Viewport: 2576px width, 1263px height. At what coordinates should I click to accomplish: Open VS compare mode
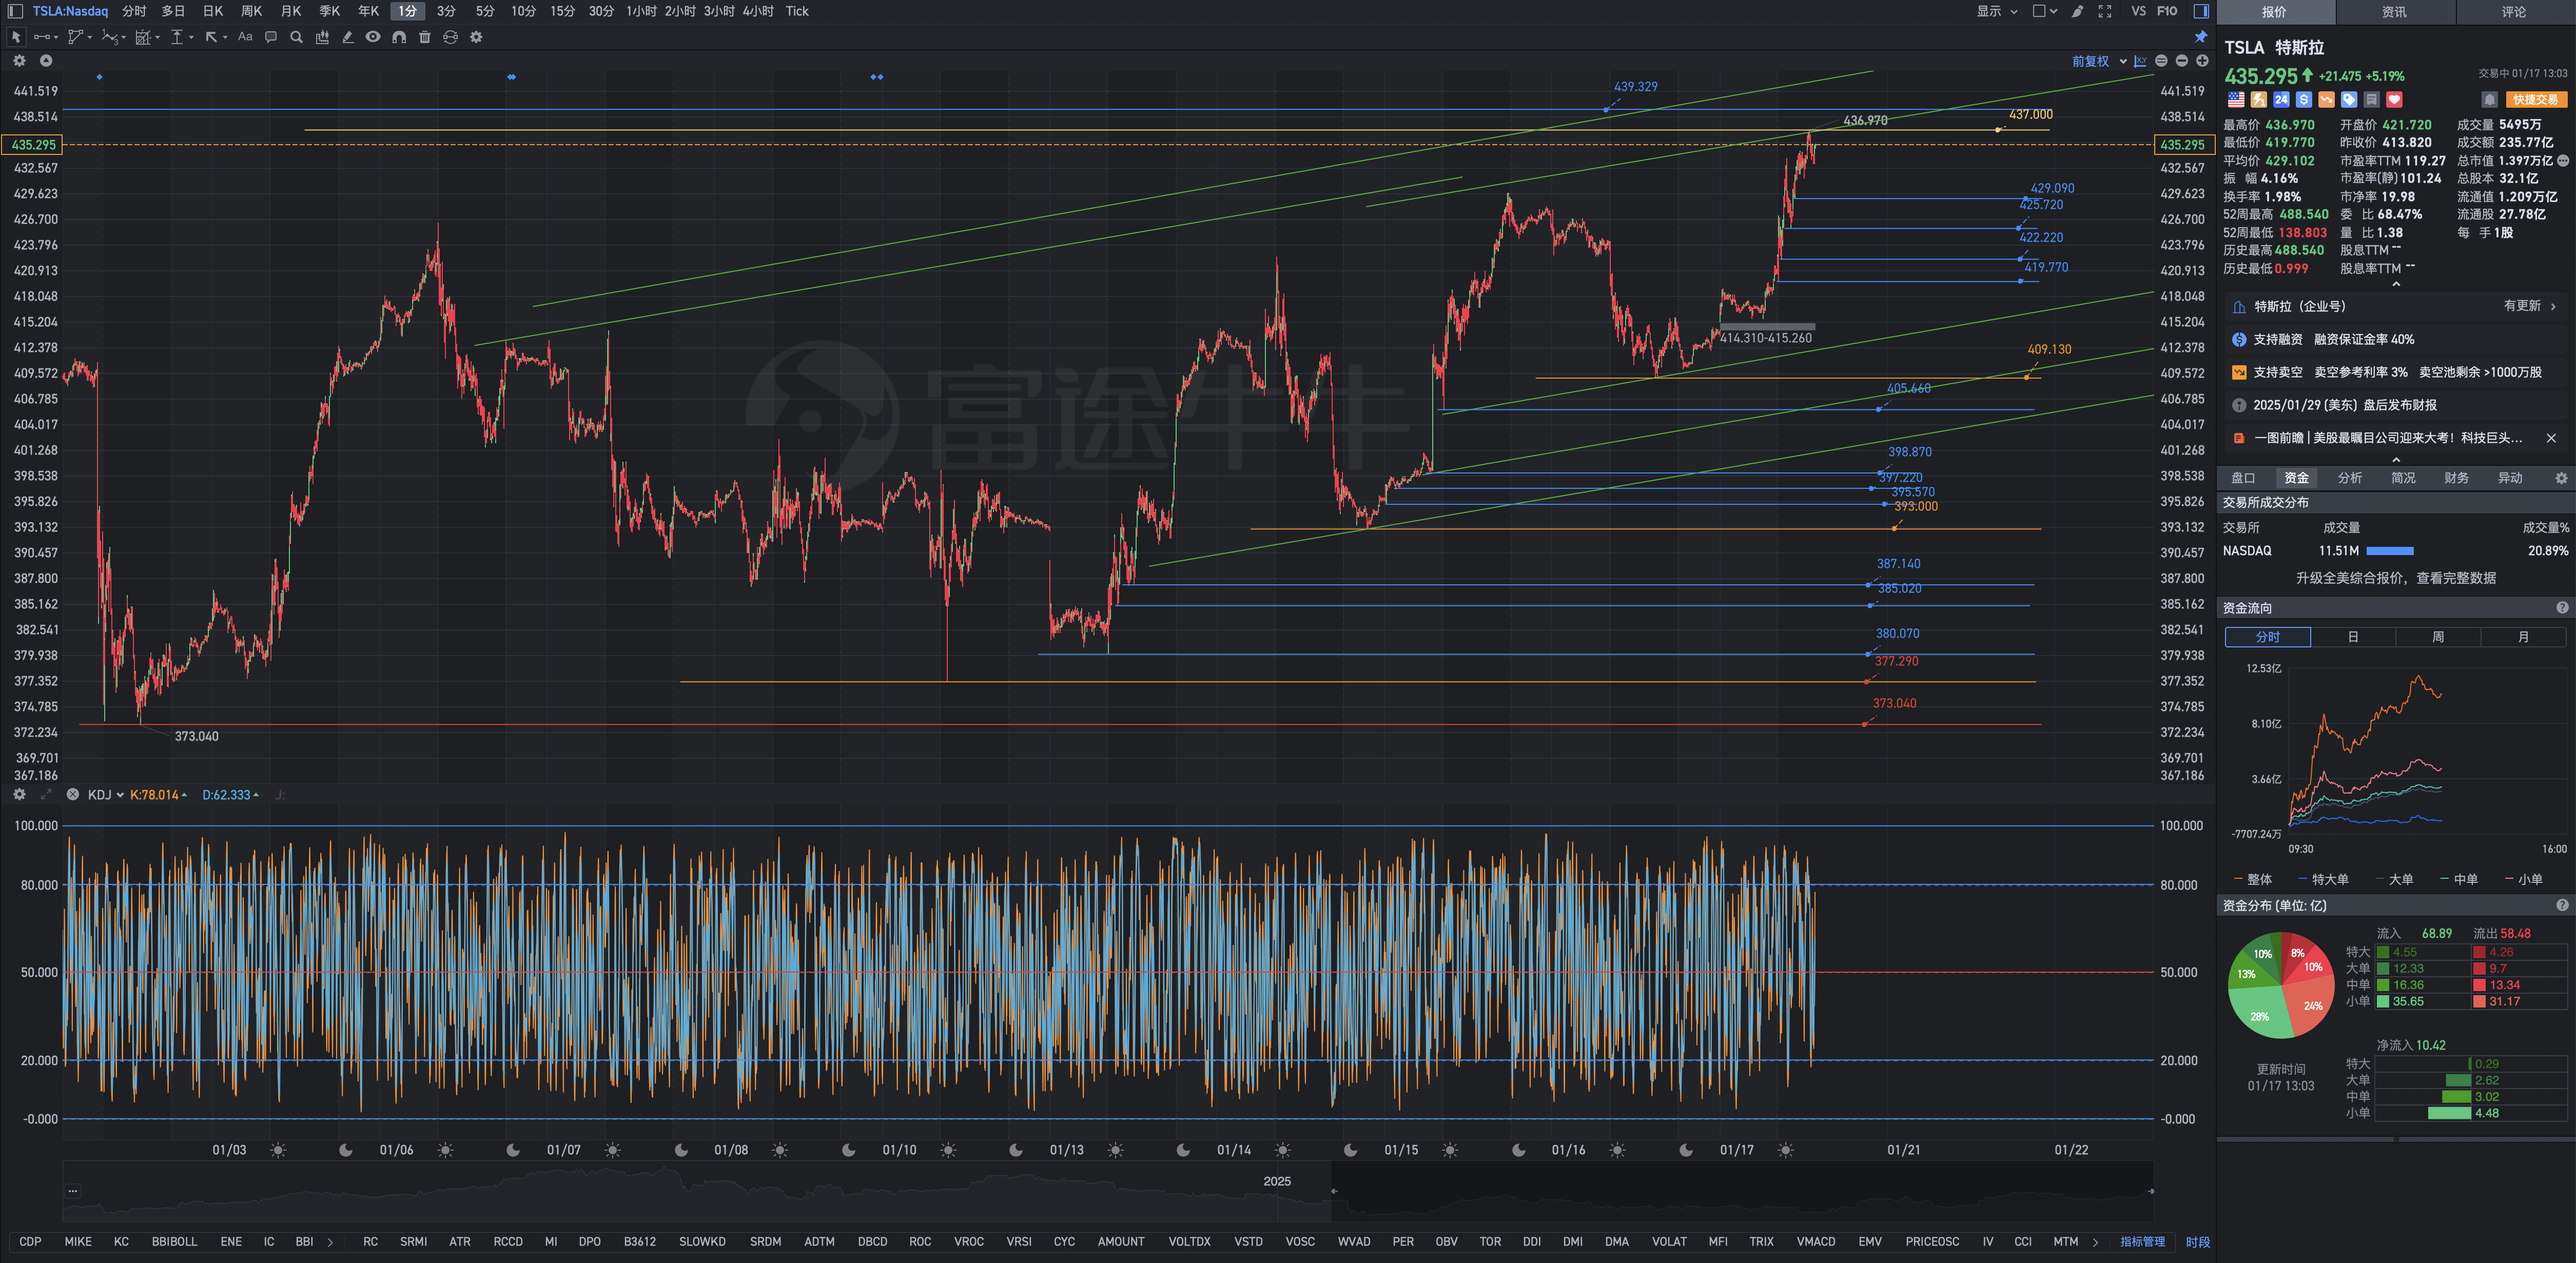[x=2138, y=11]
